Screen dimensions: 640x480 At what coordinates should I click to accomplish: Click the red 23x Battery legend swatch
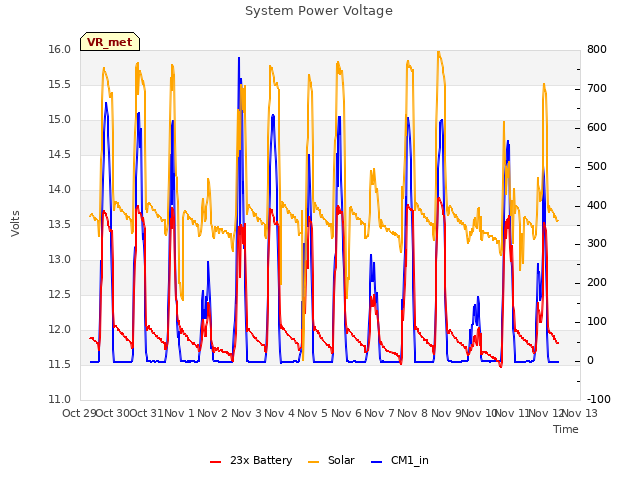point(216,462)
